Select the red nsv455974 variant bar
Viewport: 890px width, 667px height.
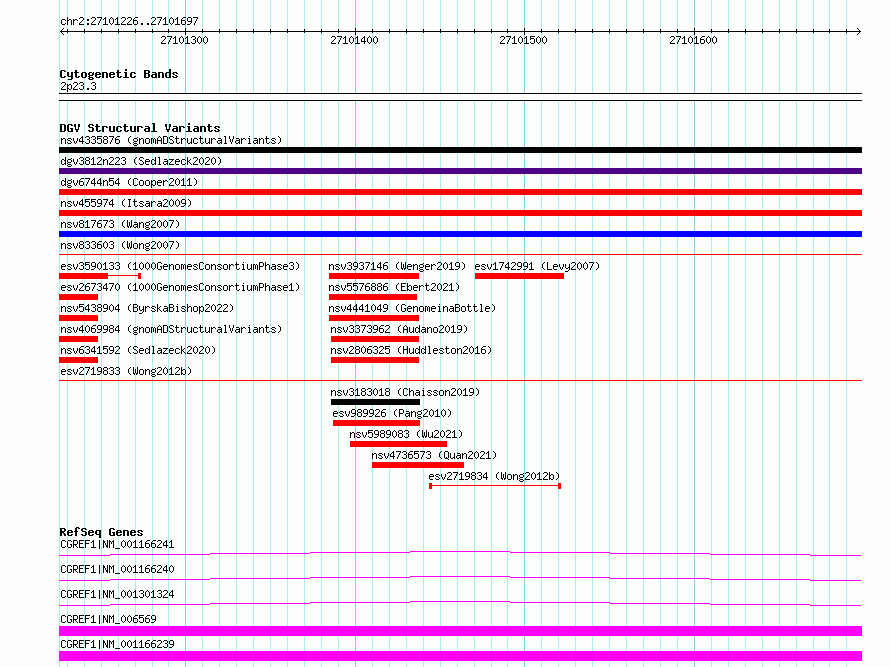(460, 213)
